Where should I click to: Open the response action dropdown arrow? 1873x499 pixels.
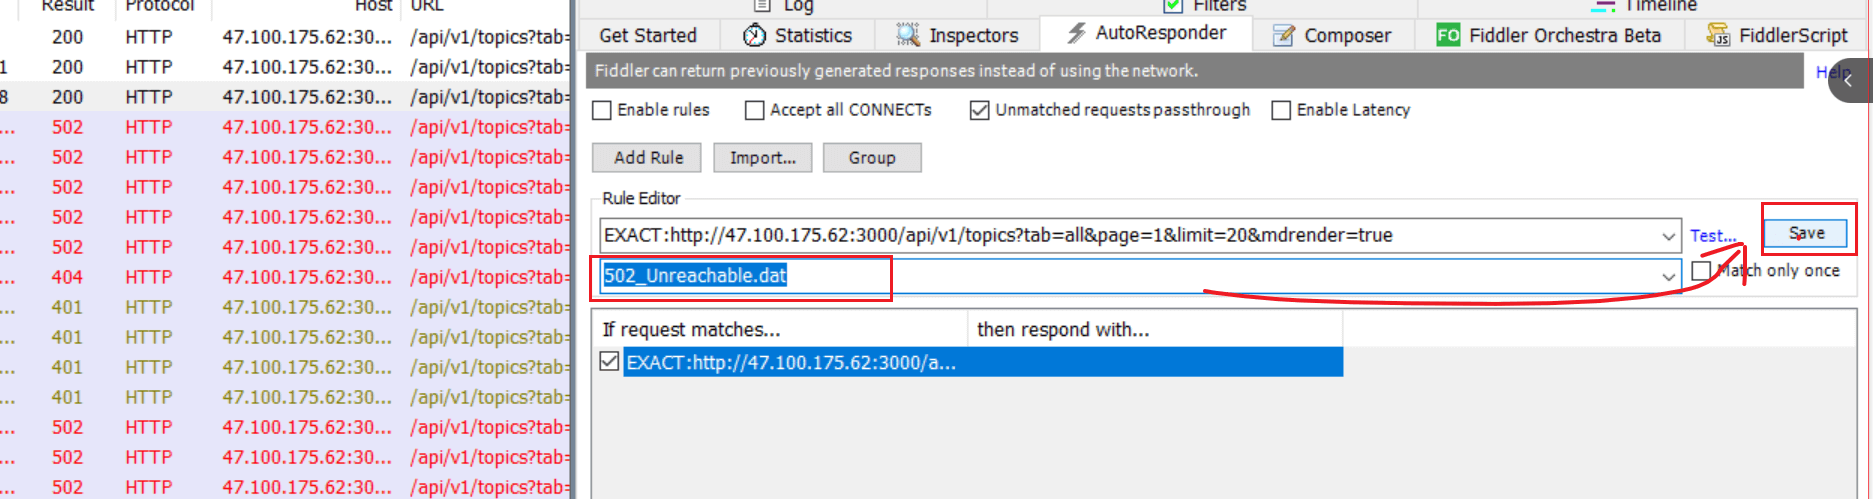click(1668, 276)
